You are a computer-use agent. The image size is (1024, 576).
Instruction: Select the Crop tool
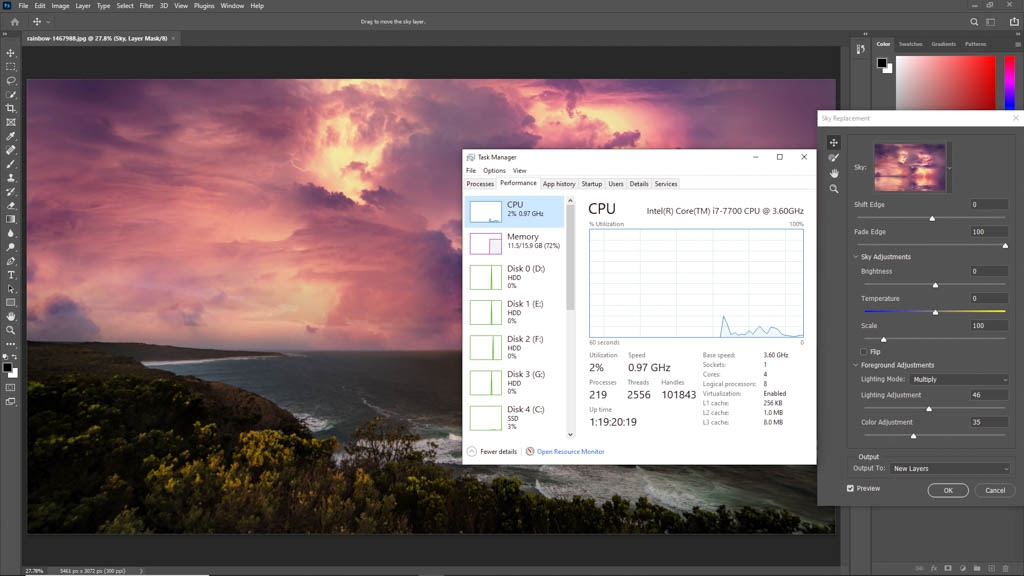(x=11, y=110)
